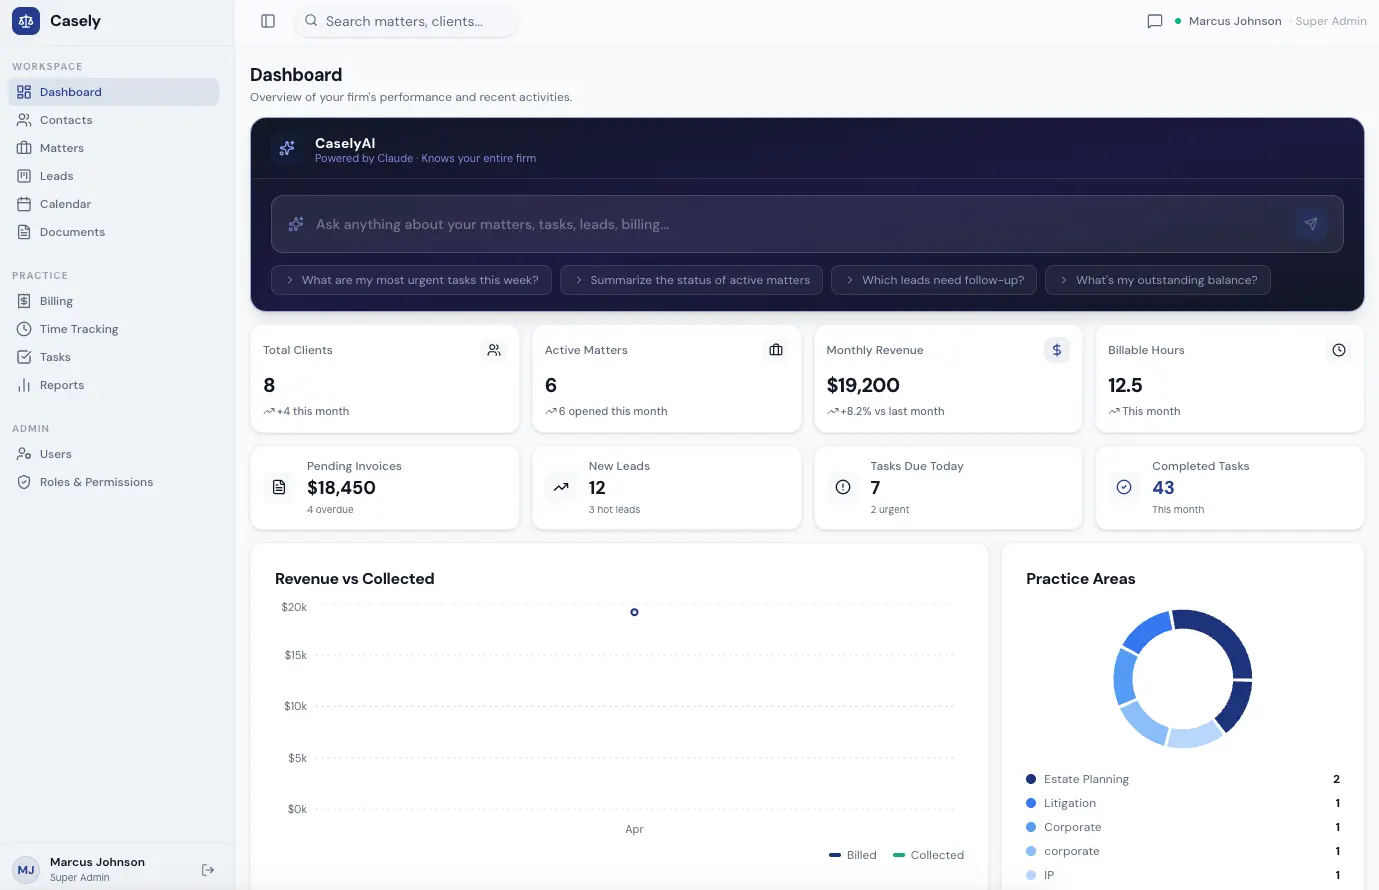1379x890 pixels.
Task: Toggle the sidebar collapse icon
Action: (268, 21)
